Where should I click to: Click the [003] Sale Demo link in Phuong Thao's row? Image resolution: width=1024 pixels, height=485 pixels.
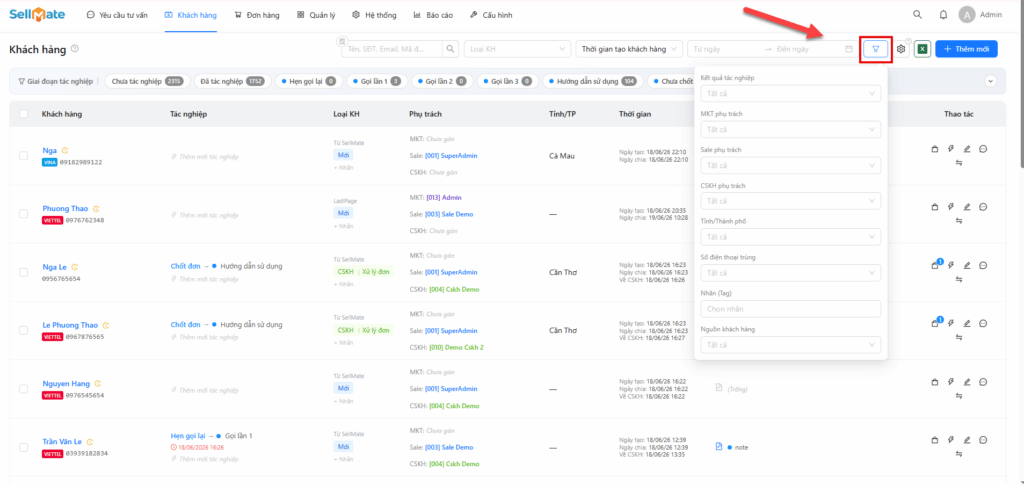click(x=449, y=214)
